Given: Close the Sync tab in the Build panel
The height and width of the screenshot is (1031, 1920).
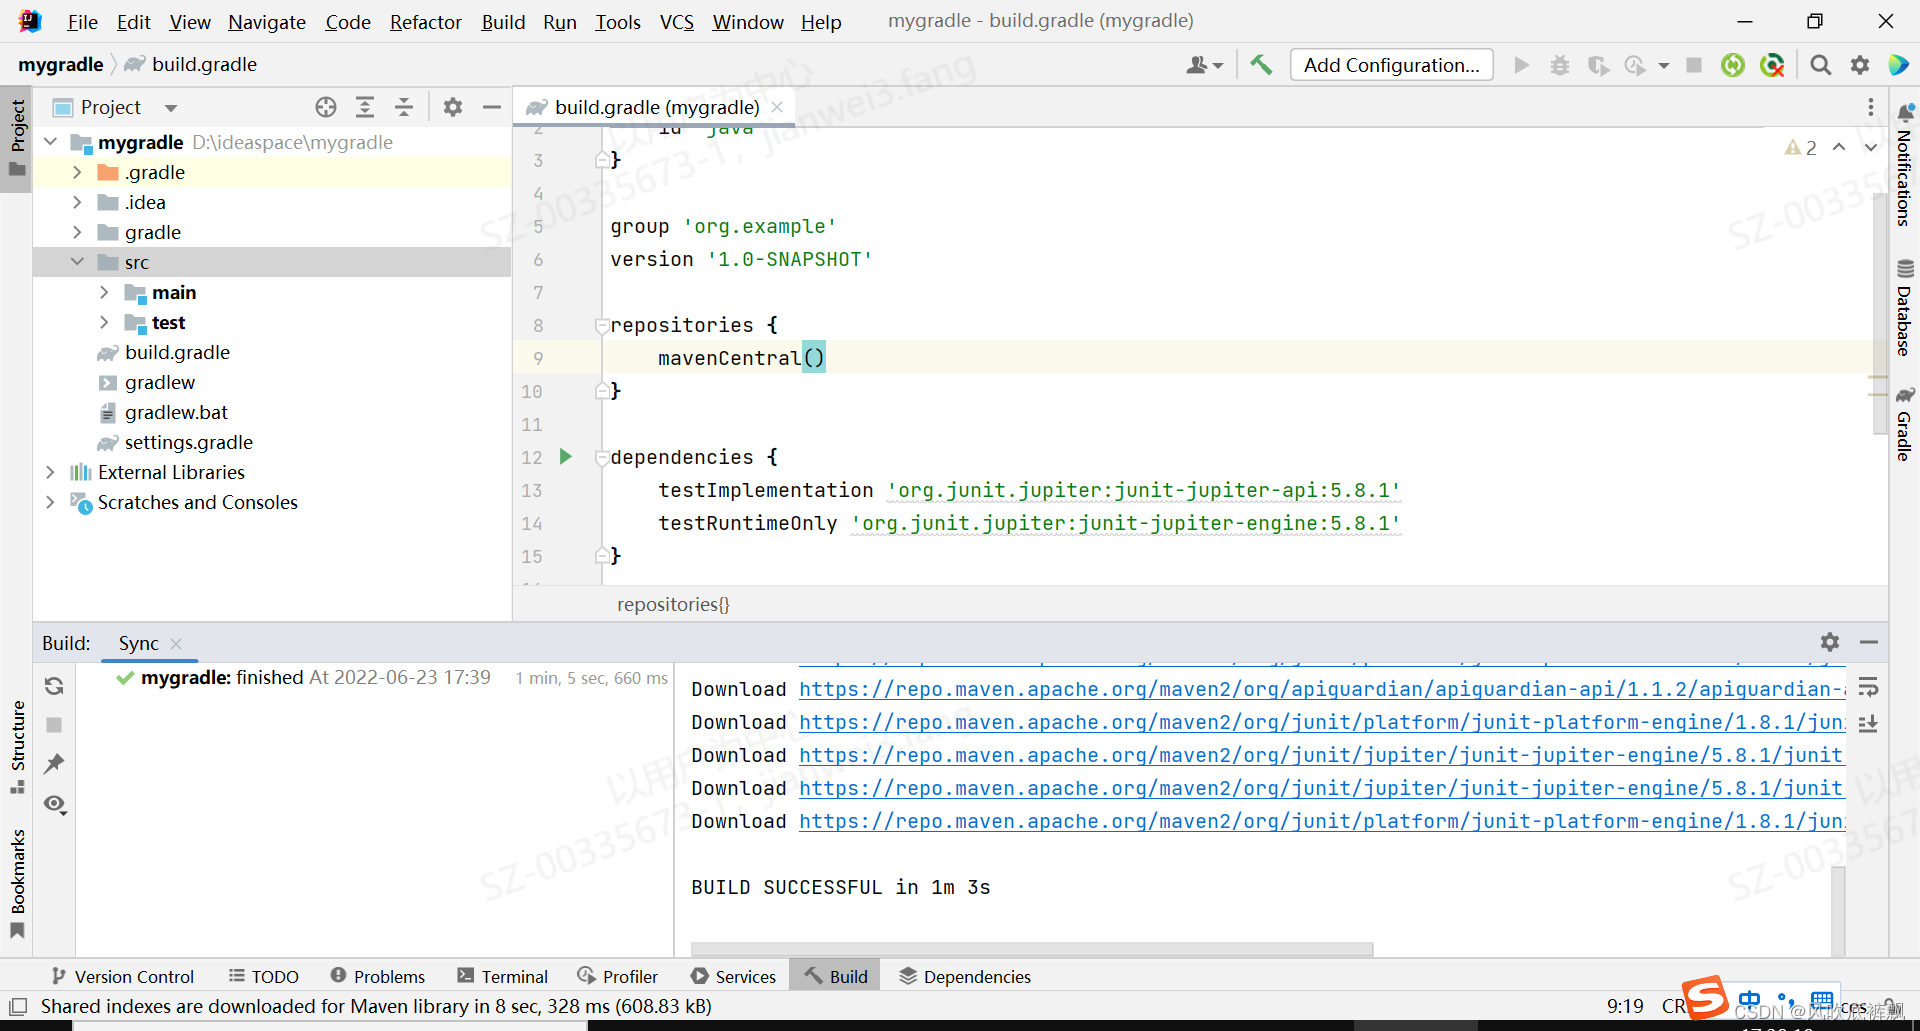Looking at the screenshot, I should [176, 643].
